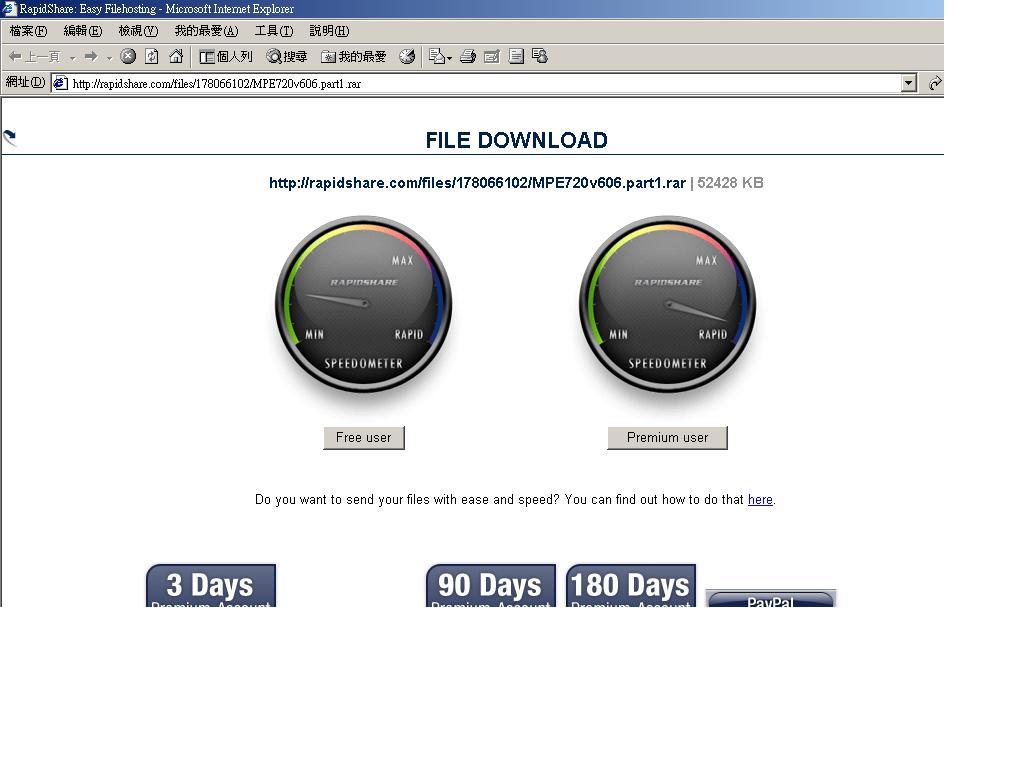The image size is (1024, 768).
Task: Expand the Forward button history dropdown
Action: (109, 58)
